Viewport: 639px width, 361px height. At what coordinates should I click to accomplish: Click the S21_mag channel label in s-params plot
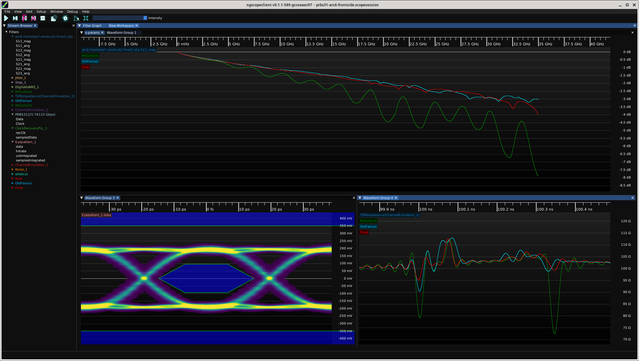tap(119, 50)
